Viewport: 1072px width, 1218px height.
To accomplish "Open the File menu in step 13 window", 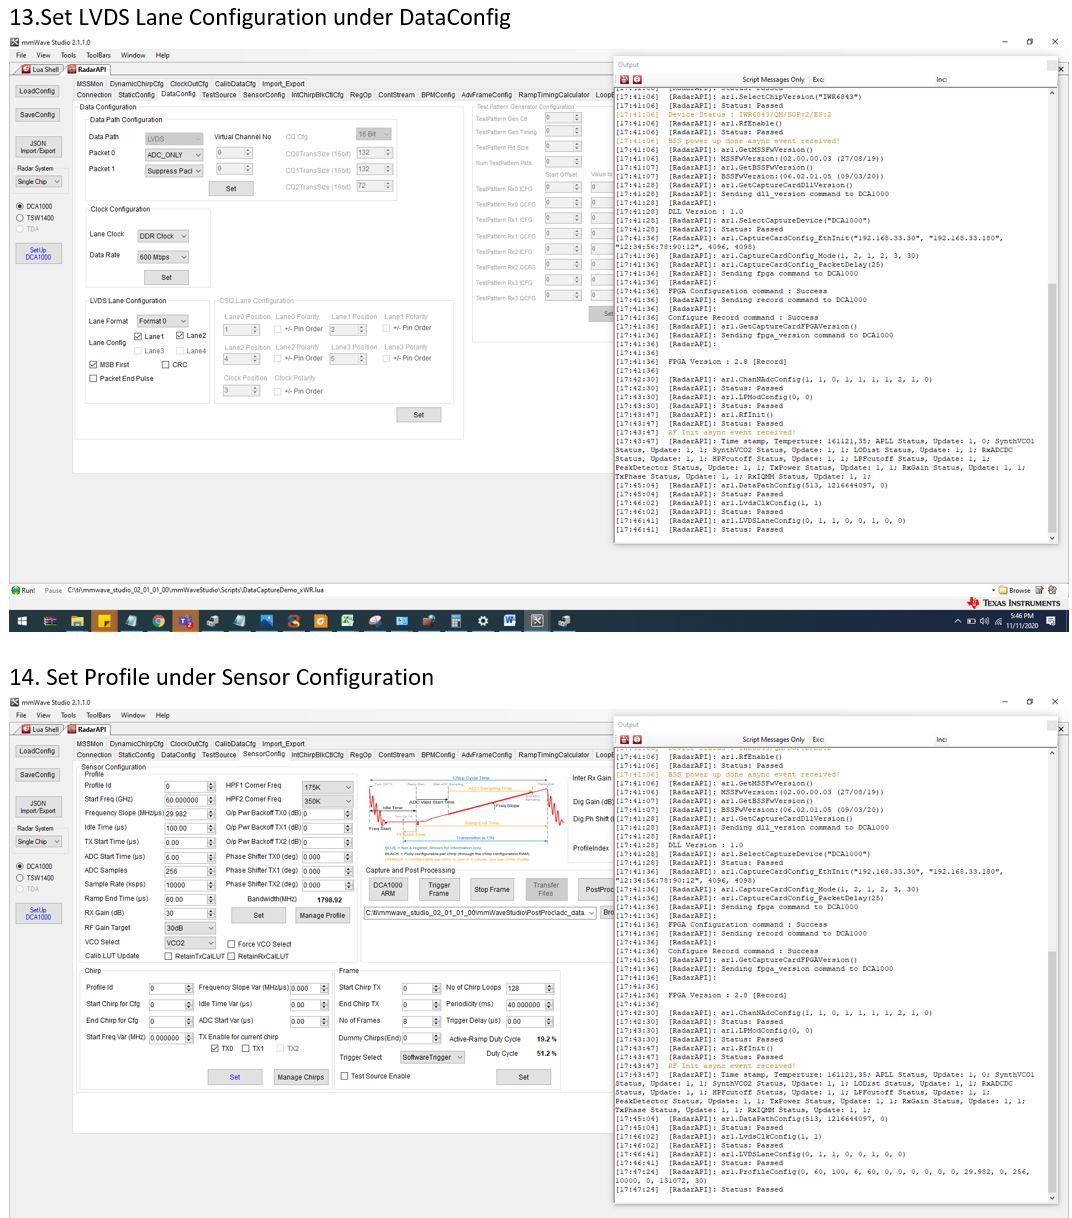I will [21, 55].
